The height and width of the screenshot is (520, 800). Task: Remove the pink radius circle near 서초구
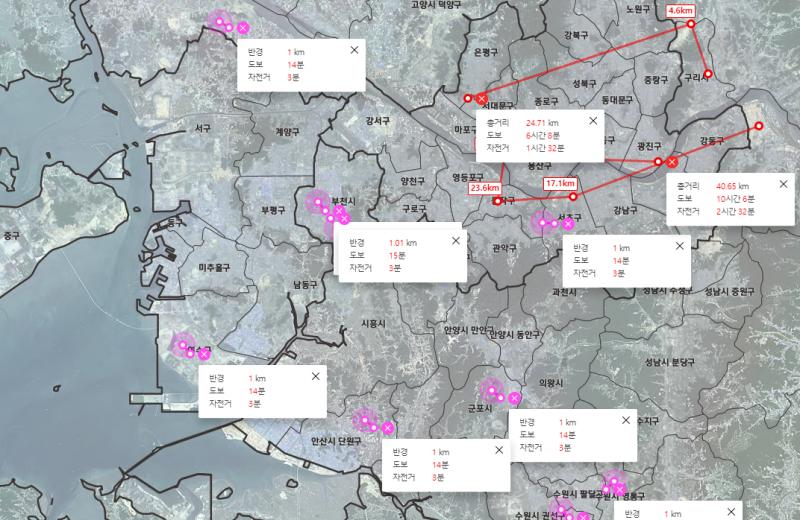click(568, 224)
